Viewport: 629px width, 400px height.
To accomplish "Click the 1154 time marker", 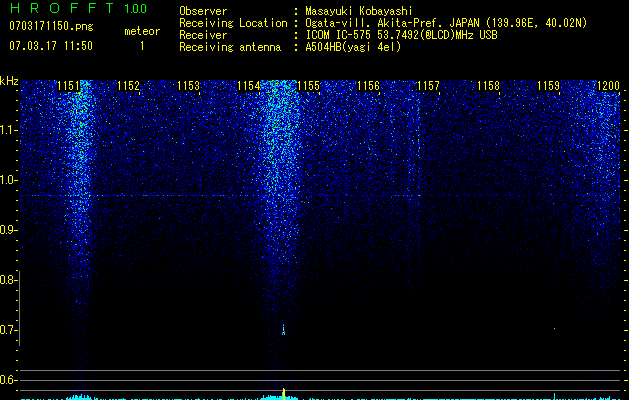I will [x=248, y=86].
